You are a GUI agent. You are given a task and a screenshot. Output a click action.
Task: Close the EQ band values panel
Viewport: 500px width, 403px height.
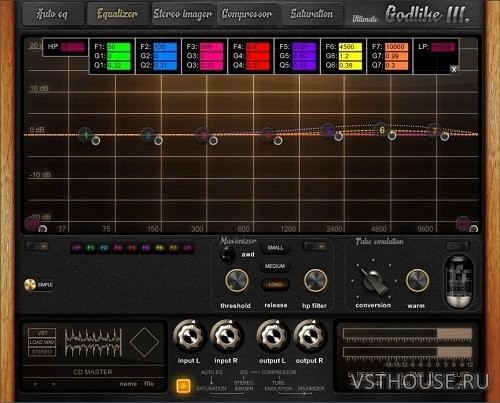pyautogui.click(x=454, y=69)
